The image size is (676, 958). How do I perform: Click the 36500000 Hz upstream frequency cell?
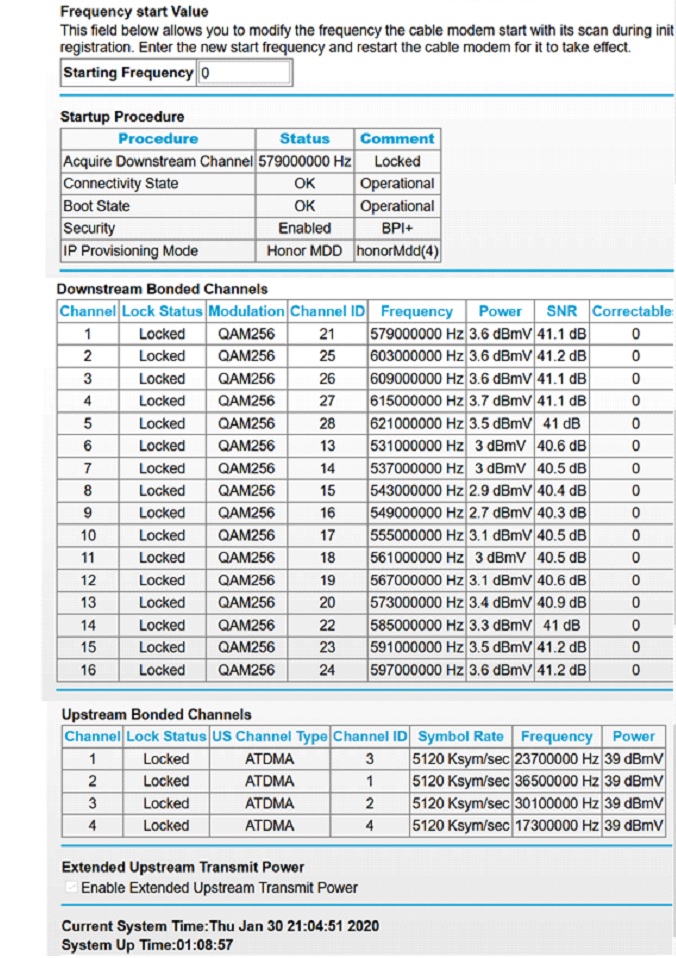pyautogui.click(x=557, y=781)
